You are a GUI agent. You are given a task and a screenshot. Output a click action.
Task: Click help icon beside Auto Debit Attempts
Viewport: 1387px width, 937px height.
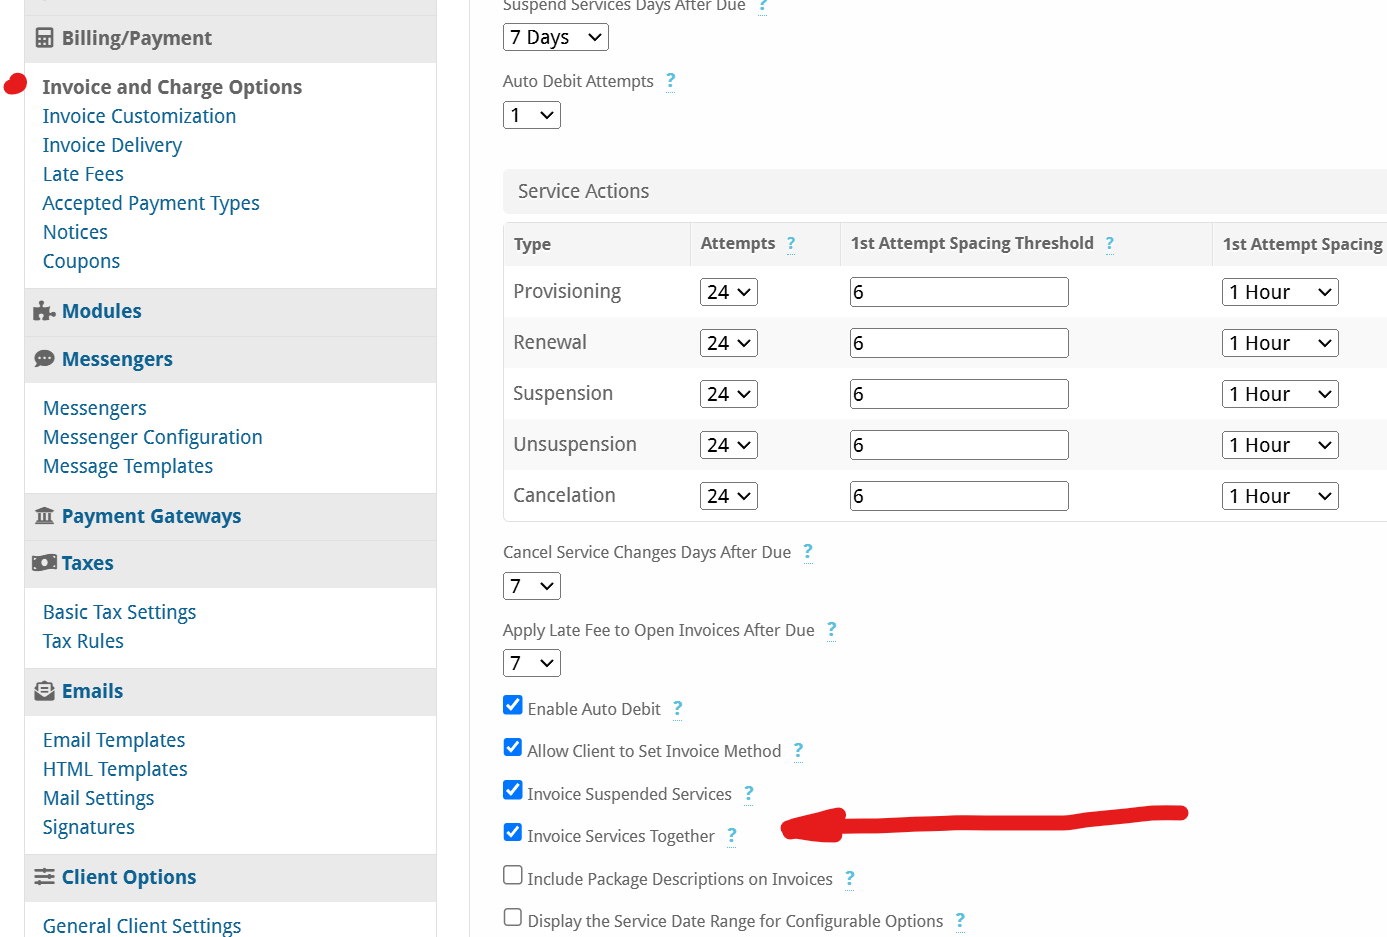670,81
